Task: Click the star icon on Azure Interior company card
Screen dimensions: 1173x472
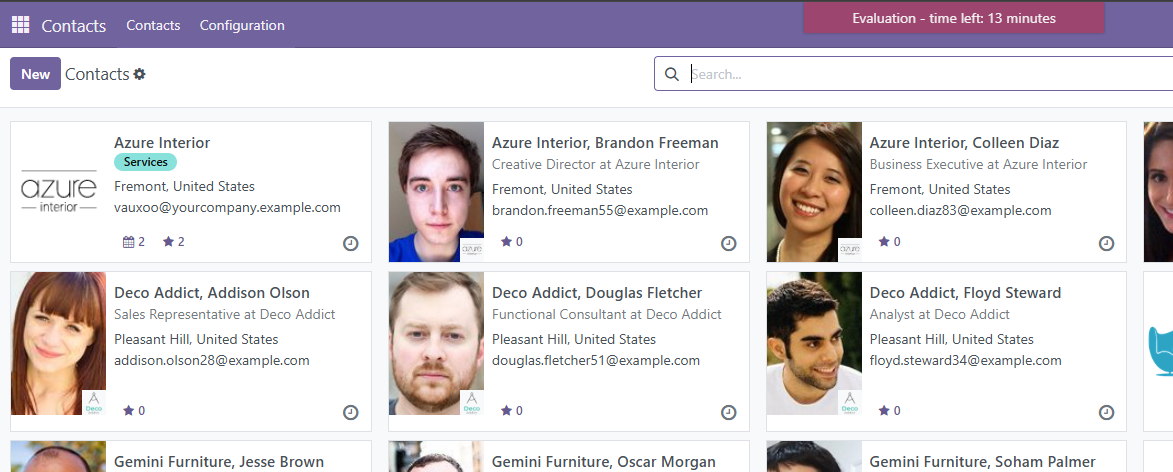Action: [x=168, y=242]
